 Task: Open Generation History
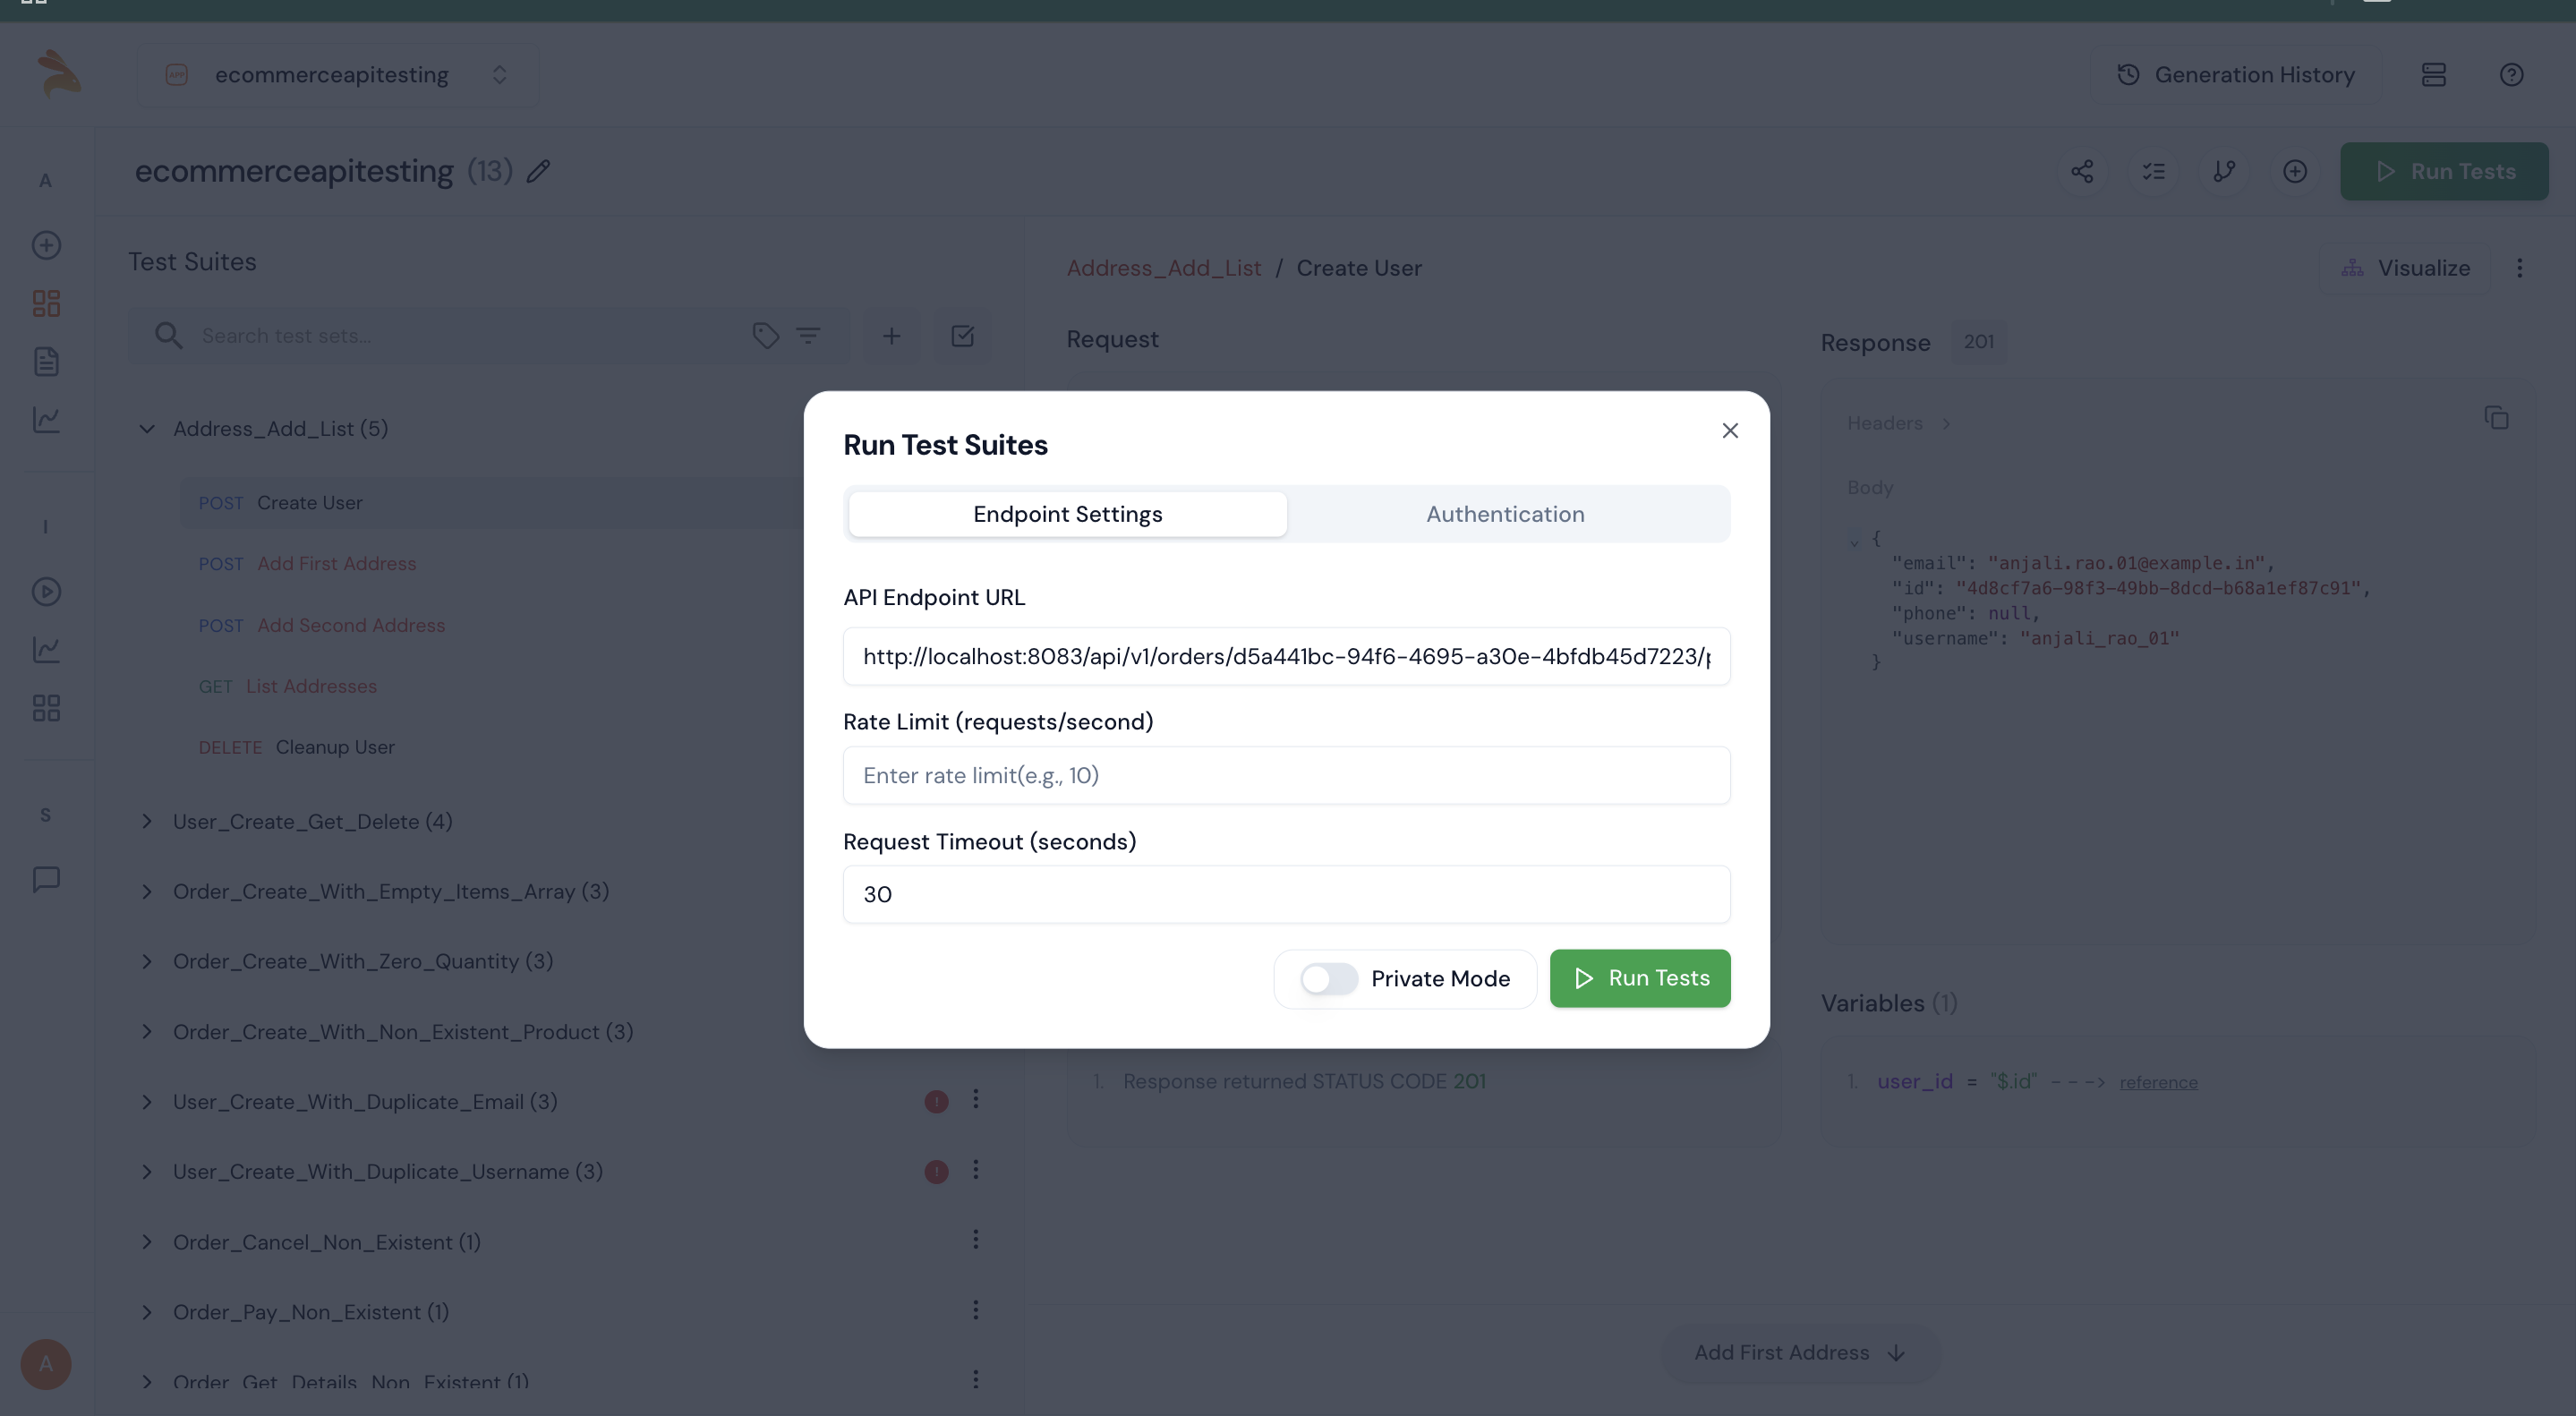2235,74
